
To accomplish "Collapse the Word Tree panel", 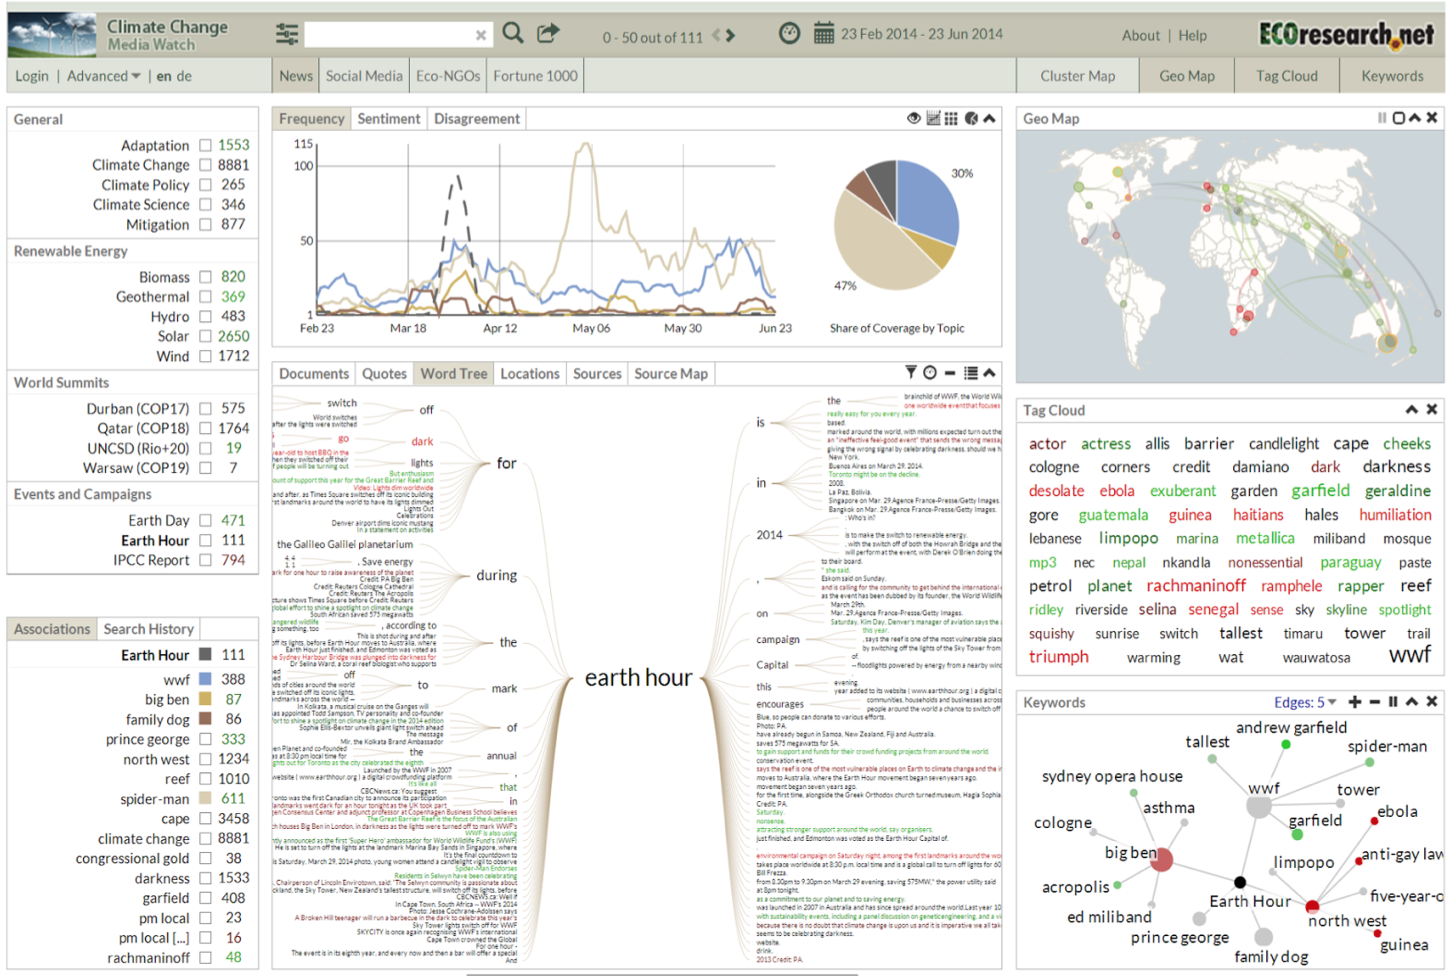I will click(989, 373).
